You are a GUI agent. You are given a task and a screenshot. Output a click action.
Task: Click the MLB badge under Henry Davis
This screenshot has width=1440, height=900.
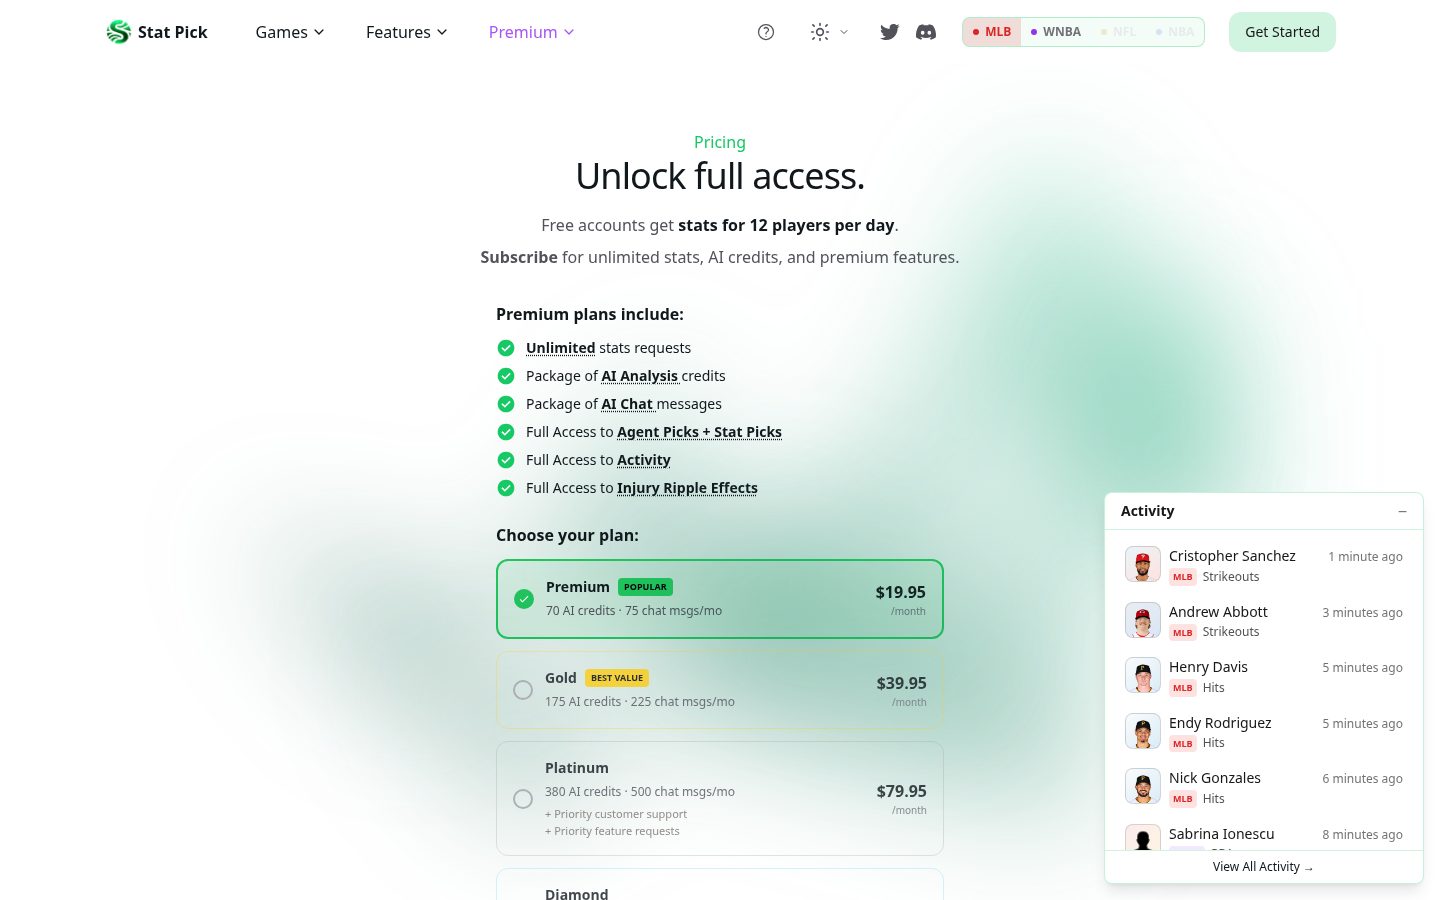pos(1183,688)
